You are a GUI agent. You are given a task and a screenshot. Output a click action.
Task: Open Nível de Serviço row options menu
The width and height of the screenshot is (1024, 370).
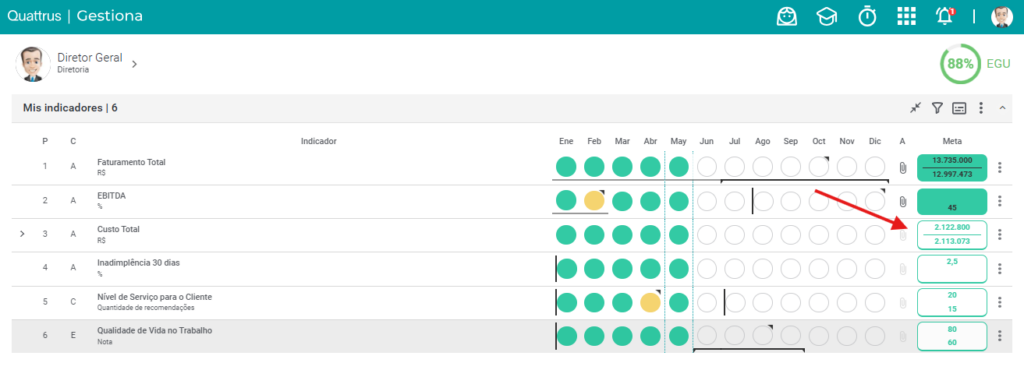pos(1000,302)
